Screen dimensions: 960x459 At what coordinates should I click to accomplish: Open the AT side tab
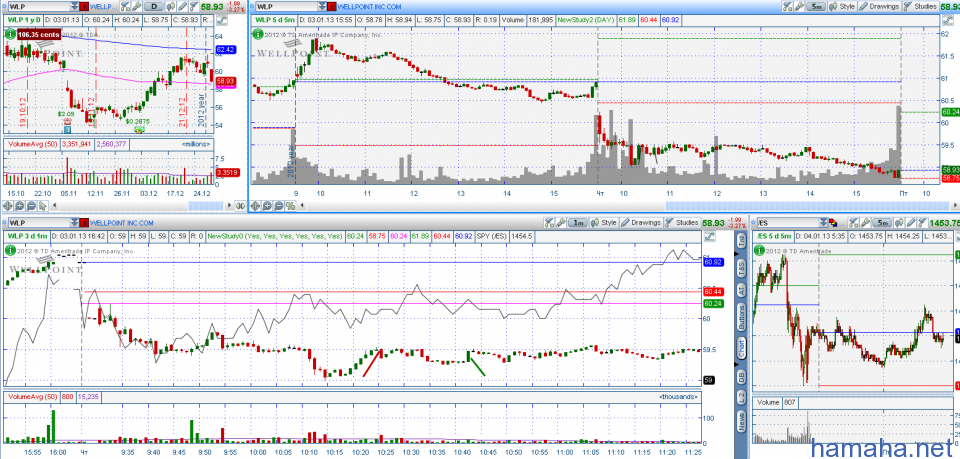coord(741,290)
